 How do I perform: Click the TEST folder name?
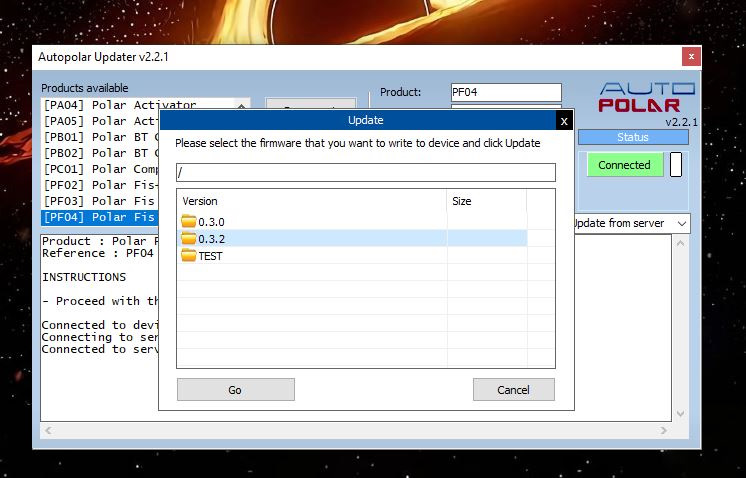point(210,256)
